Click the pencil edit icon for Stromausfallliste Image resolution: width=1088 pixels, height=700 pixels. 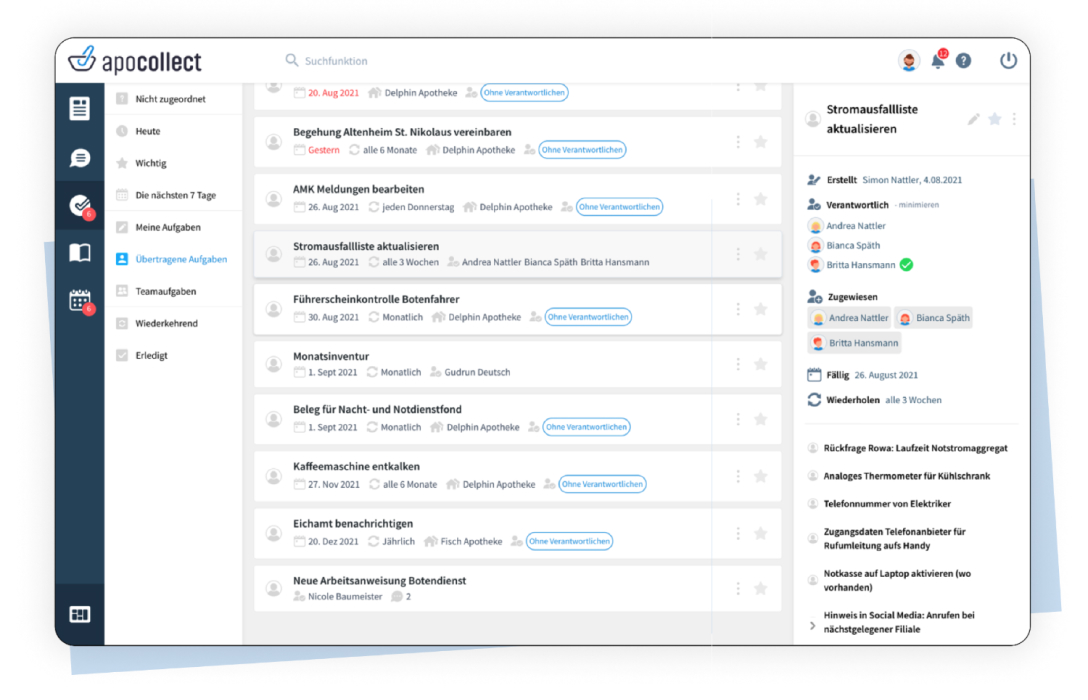coord(973,119)
